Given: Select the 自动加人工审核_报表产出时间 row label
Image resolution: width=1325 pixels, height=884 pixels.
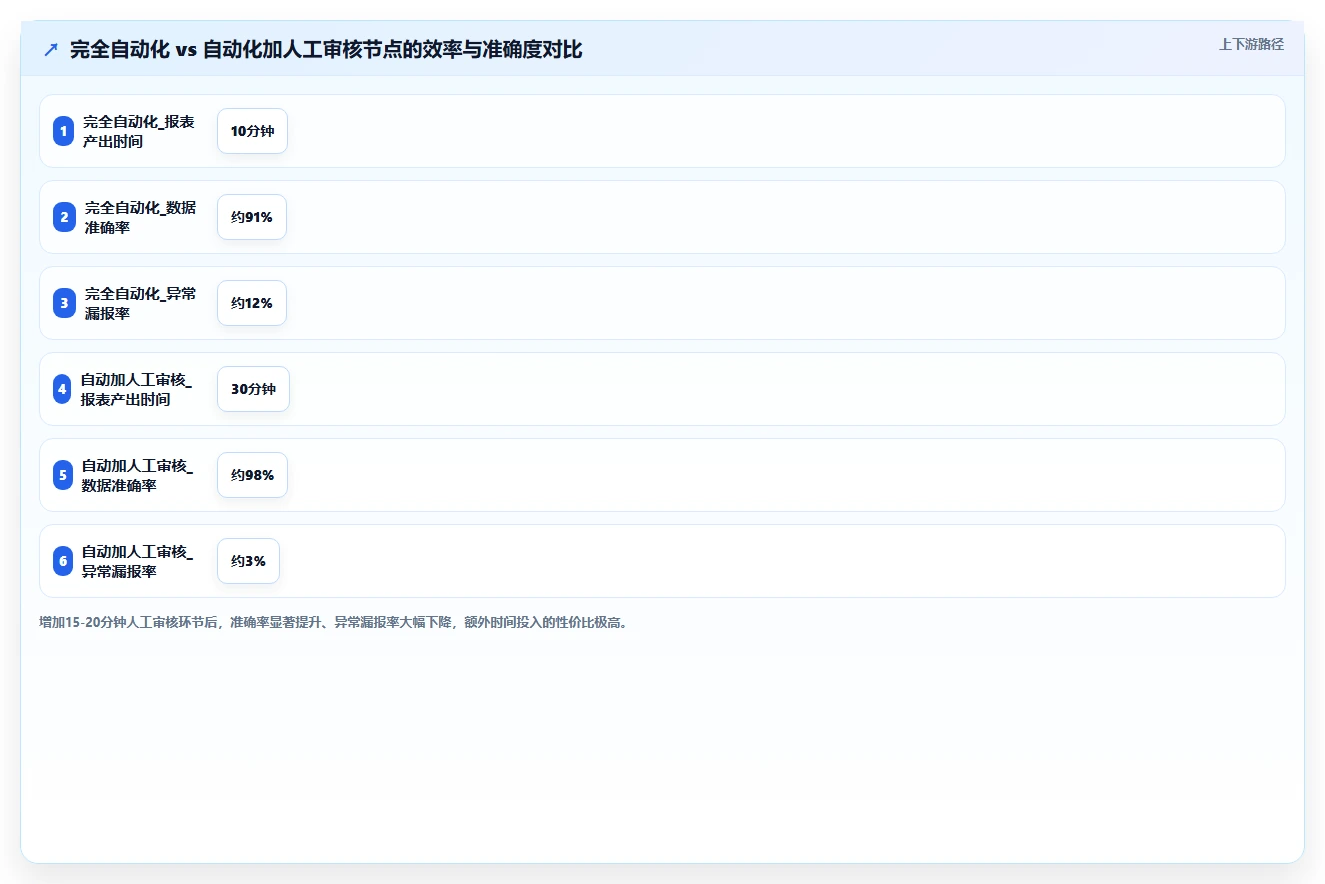Looking at the screenshot, I should pos(137,389).
